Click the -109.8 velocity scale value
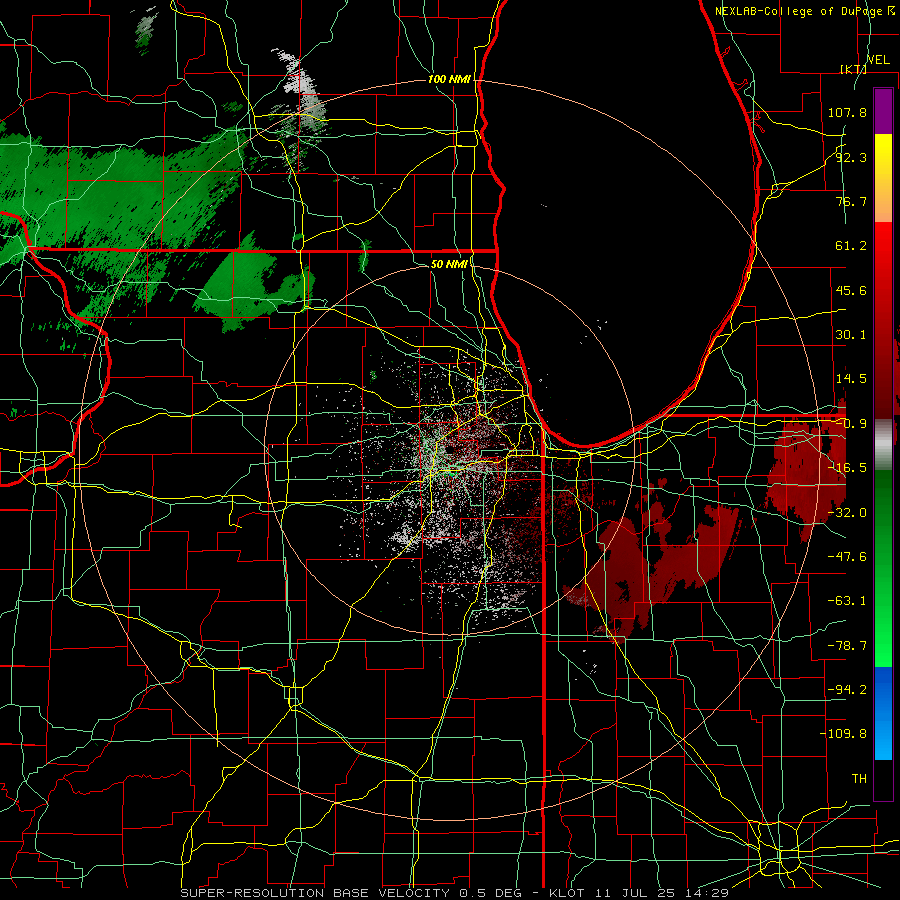900x900 pixels. point(843,734)
